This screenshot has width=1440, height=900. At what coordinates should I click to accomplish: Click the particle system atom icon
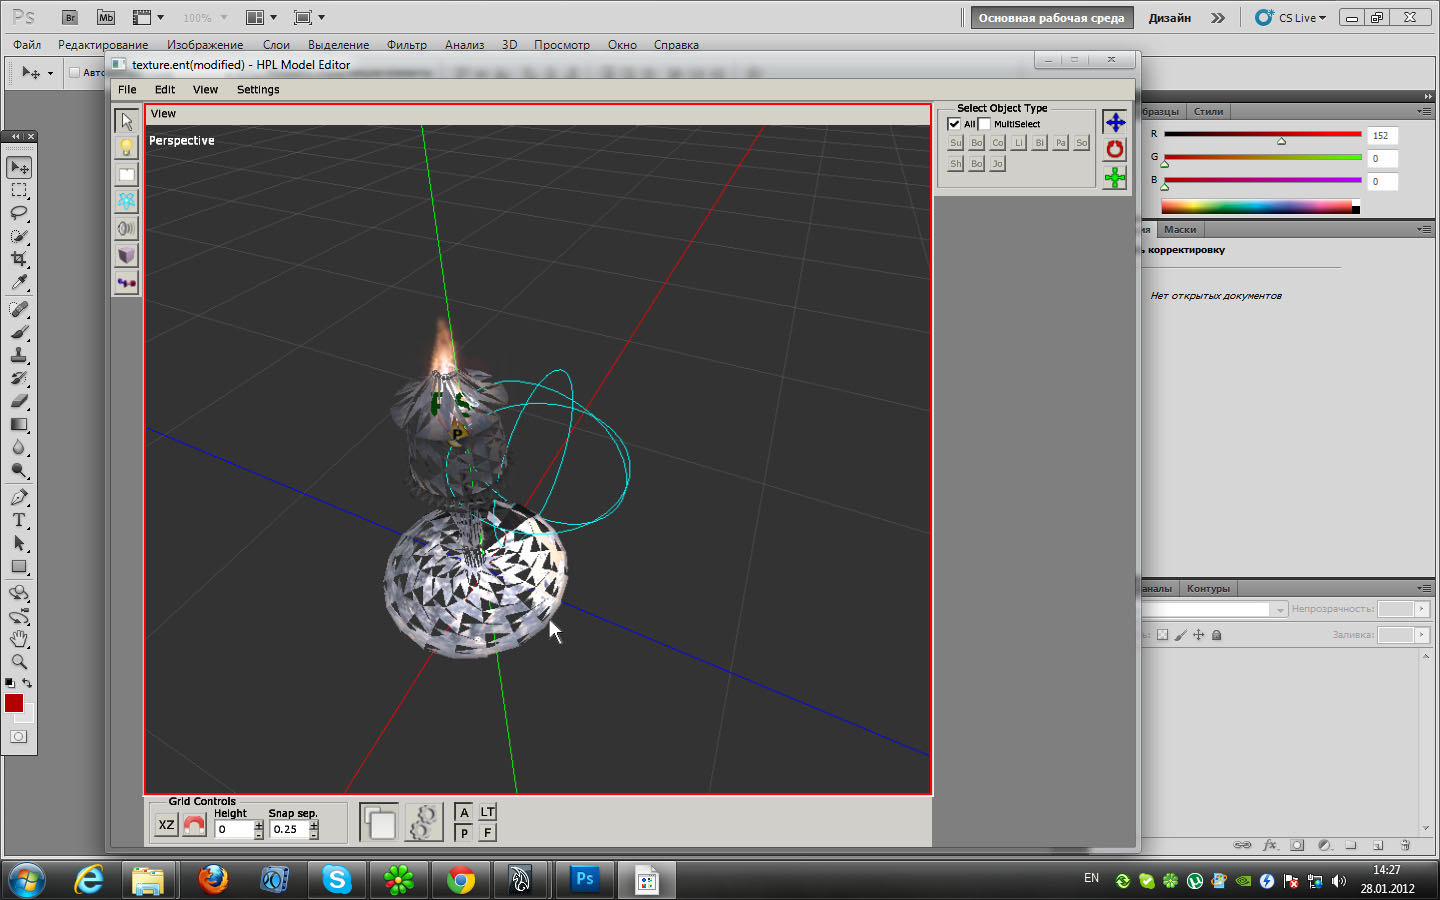[126, 201]
